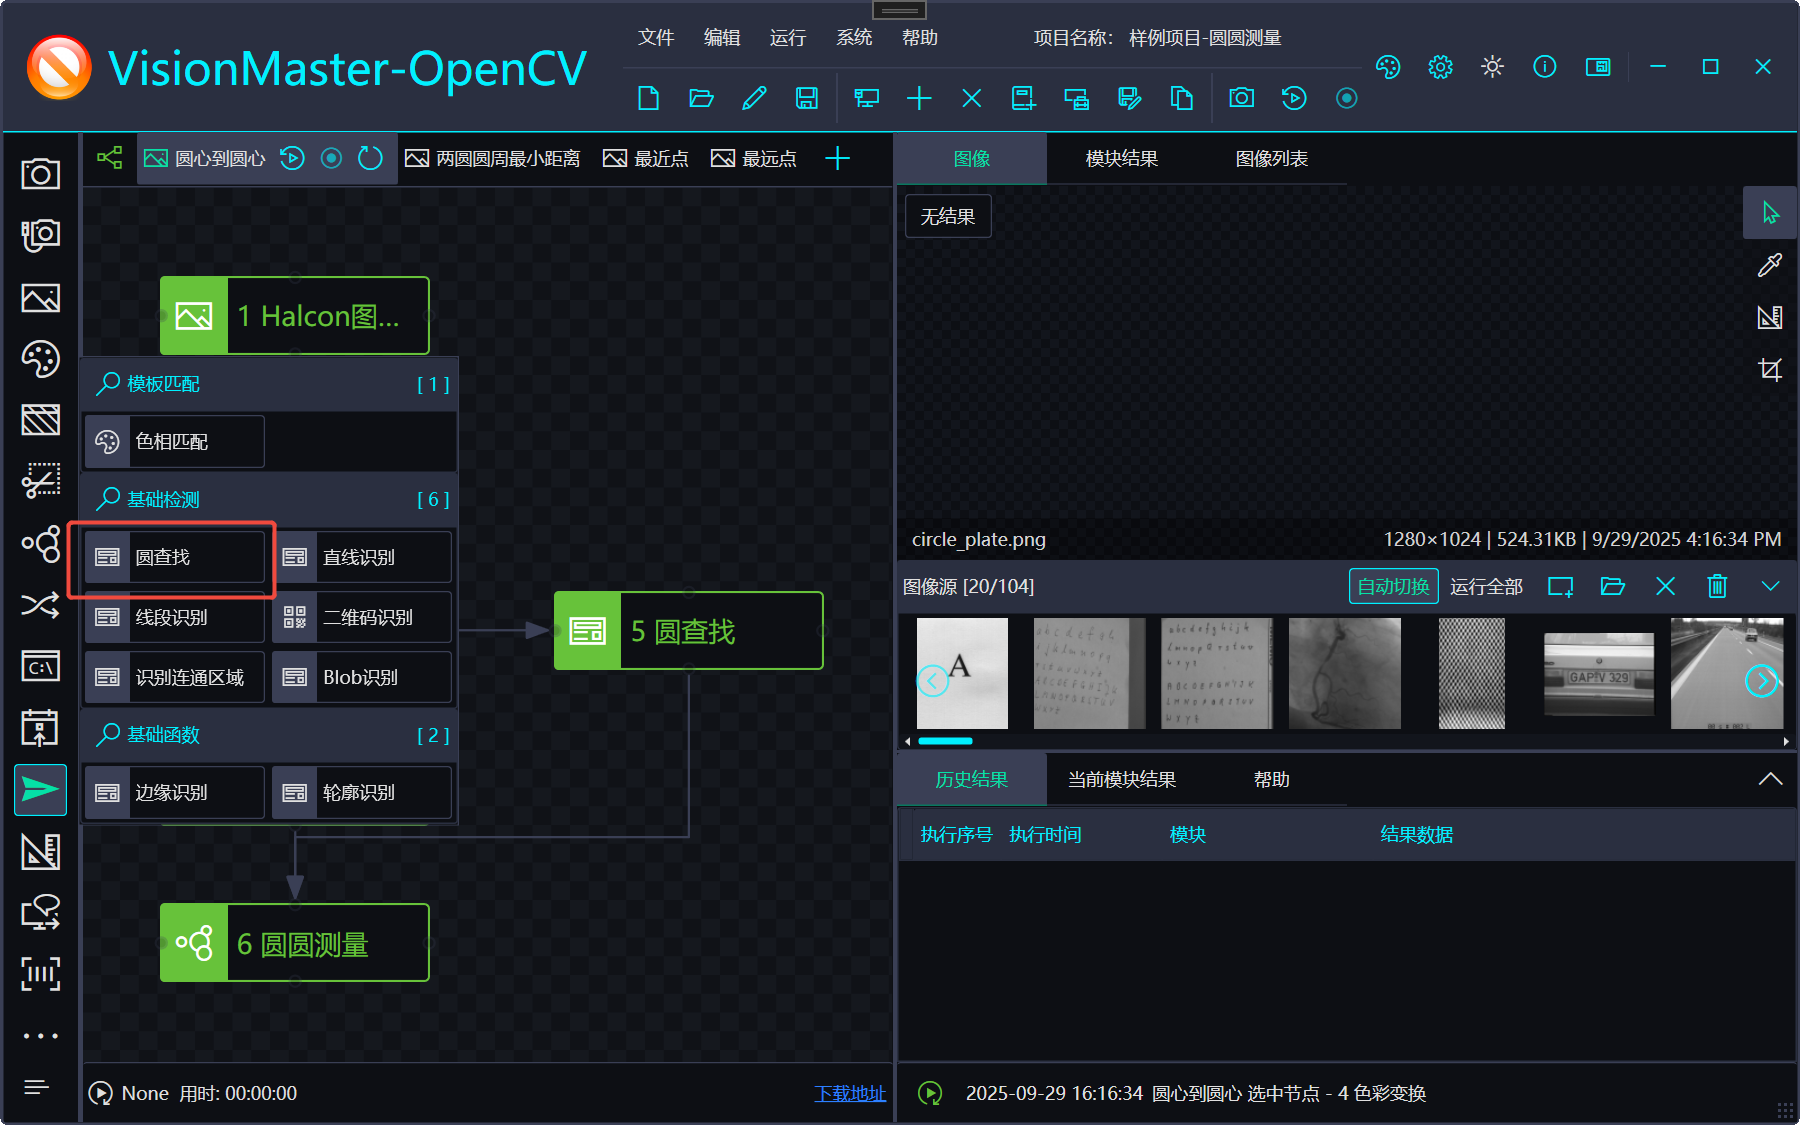
Task: Click the camera capture icon in top toolbar
Action: click(1241, 98)
